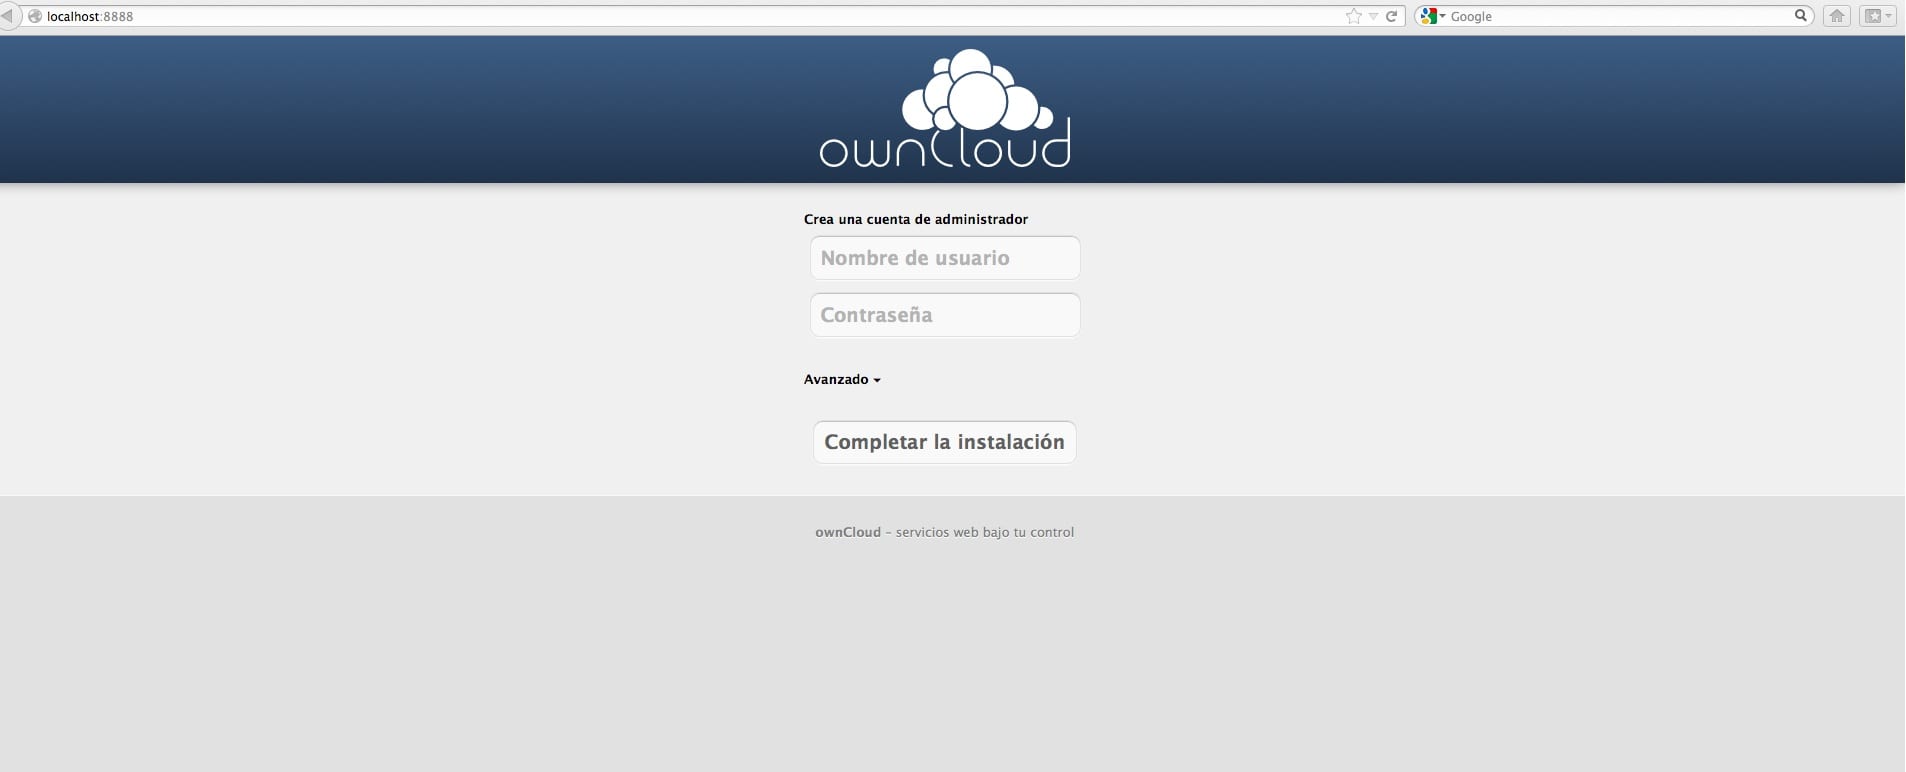Image resolution: width=1906 pixels, height=772 pixels.
Task: Expand the Avanzado advanced options
Action: pos(842,380)
